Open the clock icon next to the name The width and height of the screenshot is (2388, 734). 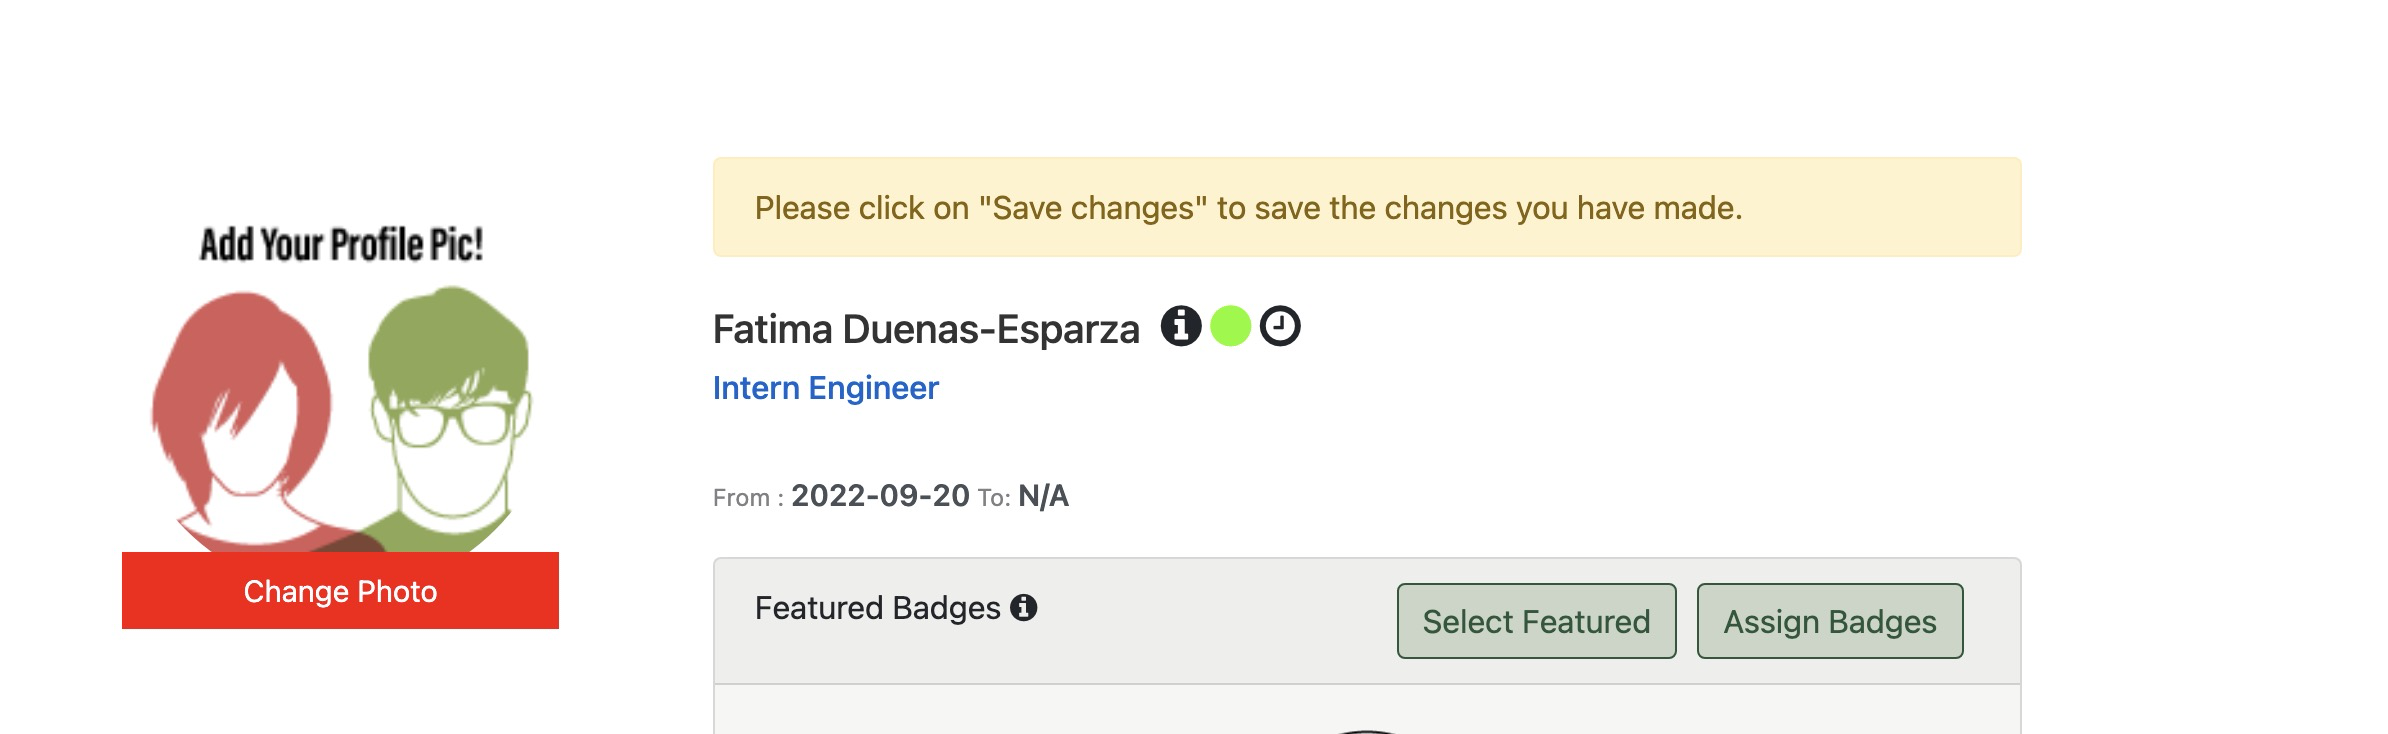1280,326
